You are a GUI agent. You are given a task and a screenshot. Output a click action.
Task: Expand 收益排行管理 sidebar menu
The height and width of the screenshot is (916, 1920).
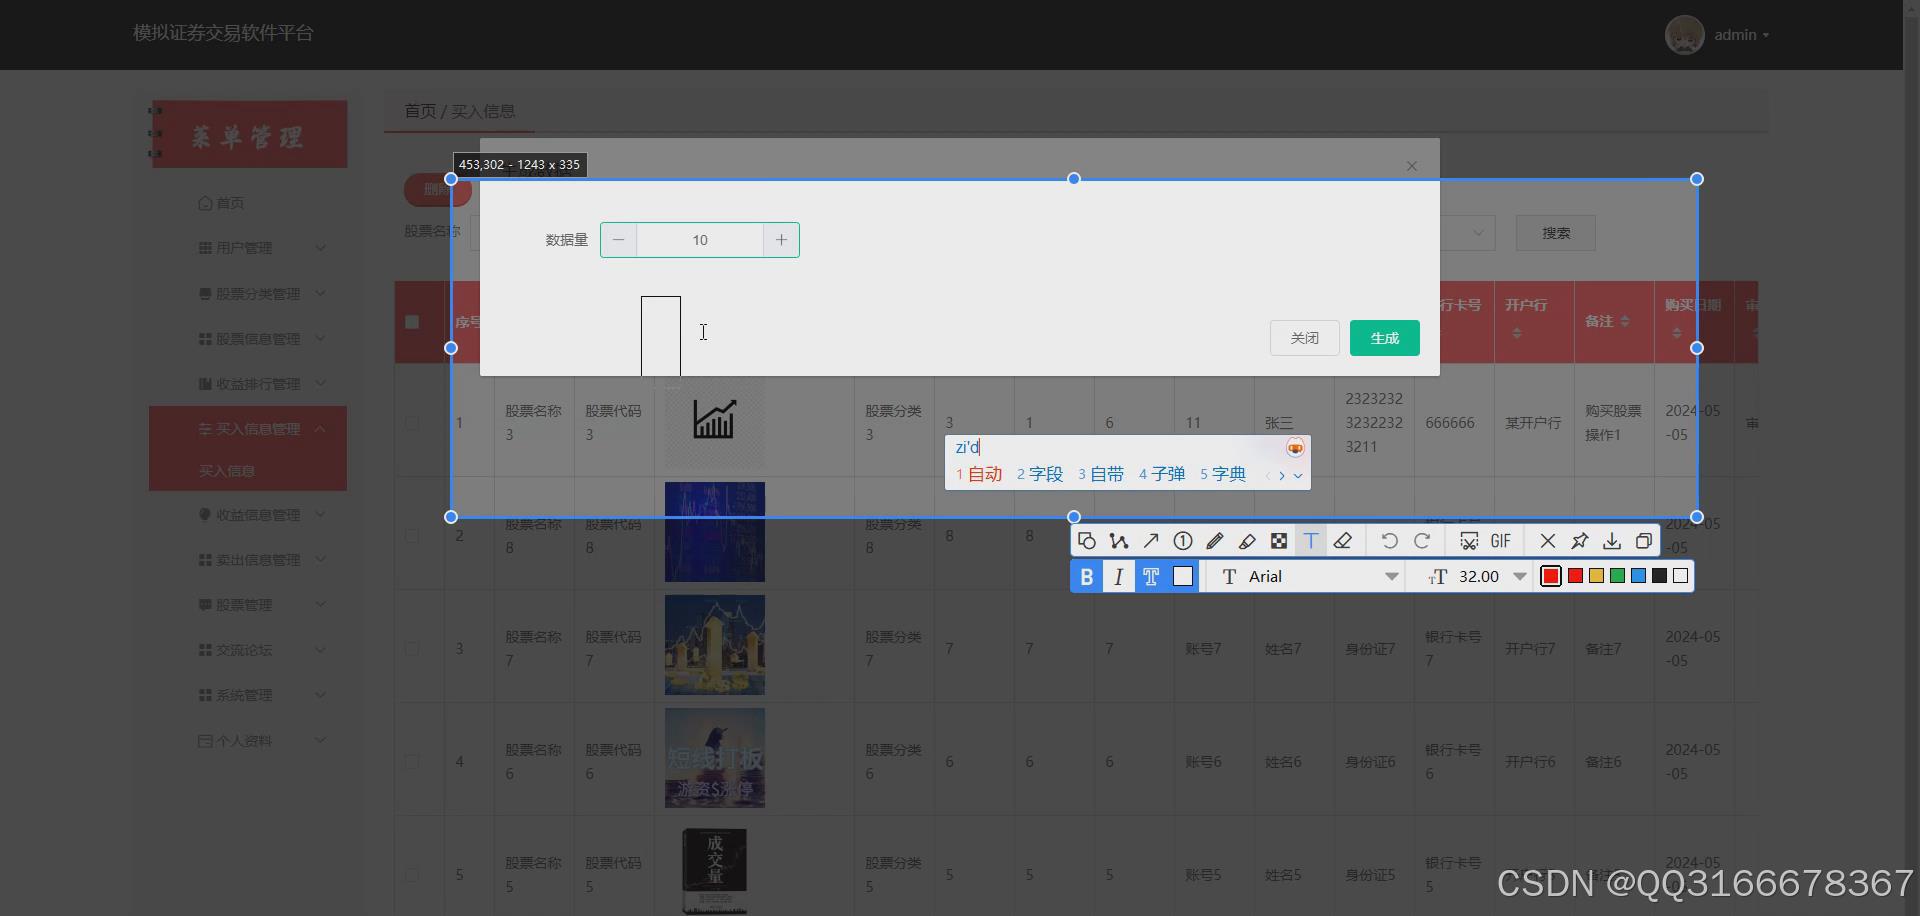pos(248,384)
